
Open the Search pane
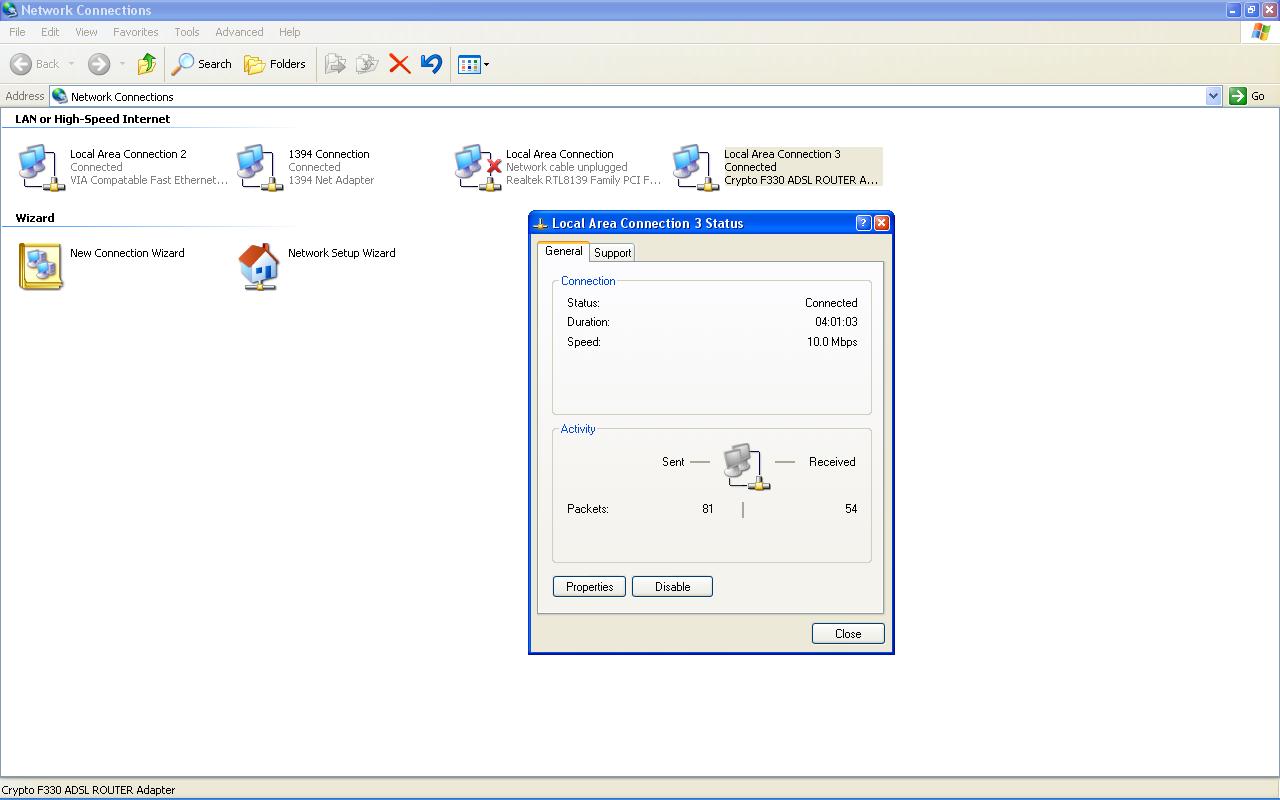pos(201,64)
